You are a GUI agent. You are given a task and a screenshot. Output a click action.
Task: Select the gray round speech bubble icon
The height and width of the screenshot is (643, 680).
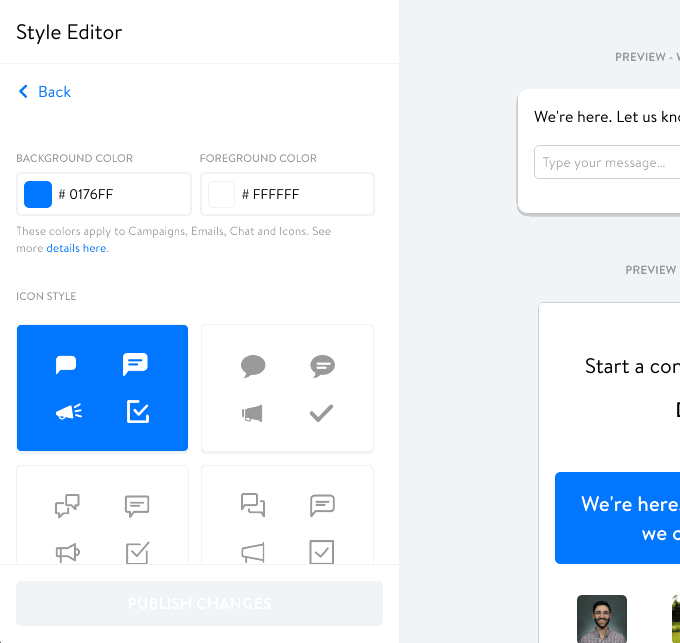253,366
